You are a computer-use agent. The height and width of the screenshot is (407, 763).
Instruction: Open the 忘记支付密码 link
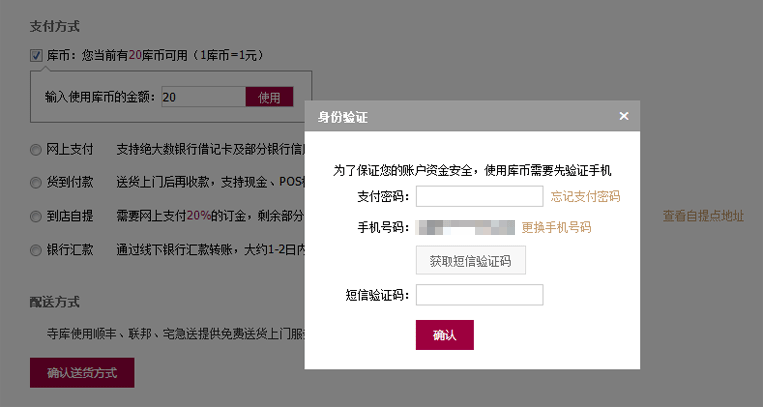tap(585, 196)
